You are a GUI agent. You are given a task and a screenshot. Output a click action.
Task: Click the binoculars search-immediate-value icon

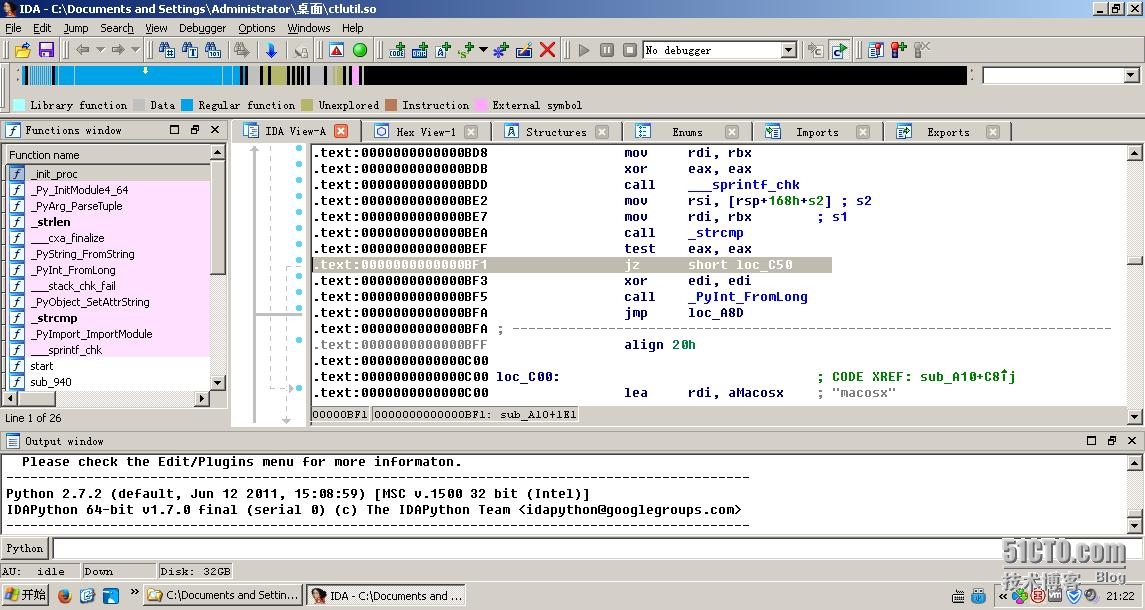click(x=166, y=50)
